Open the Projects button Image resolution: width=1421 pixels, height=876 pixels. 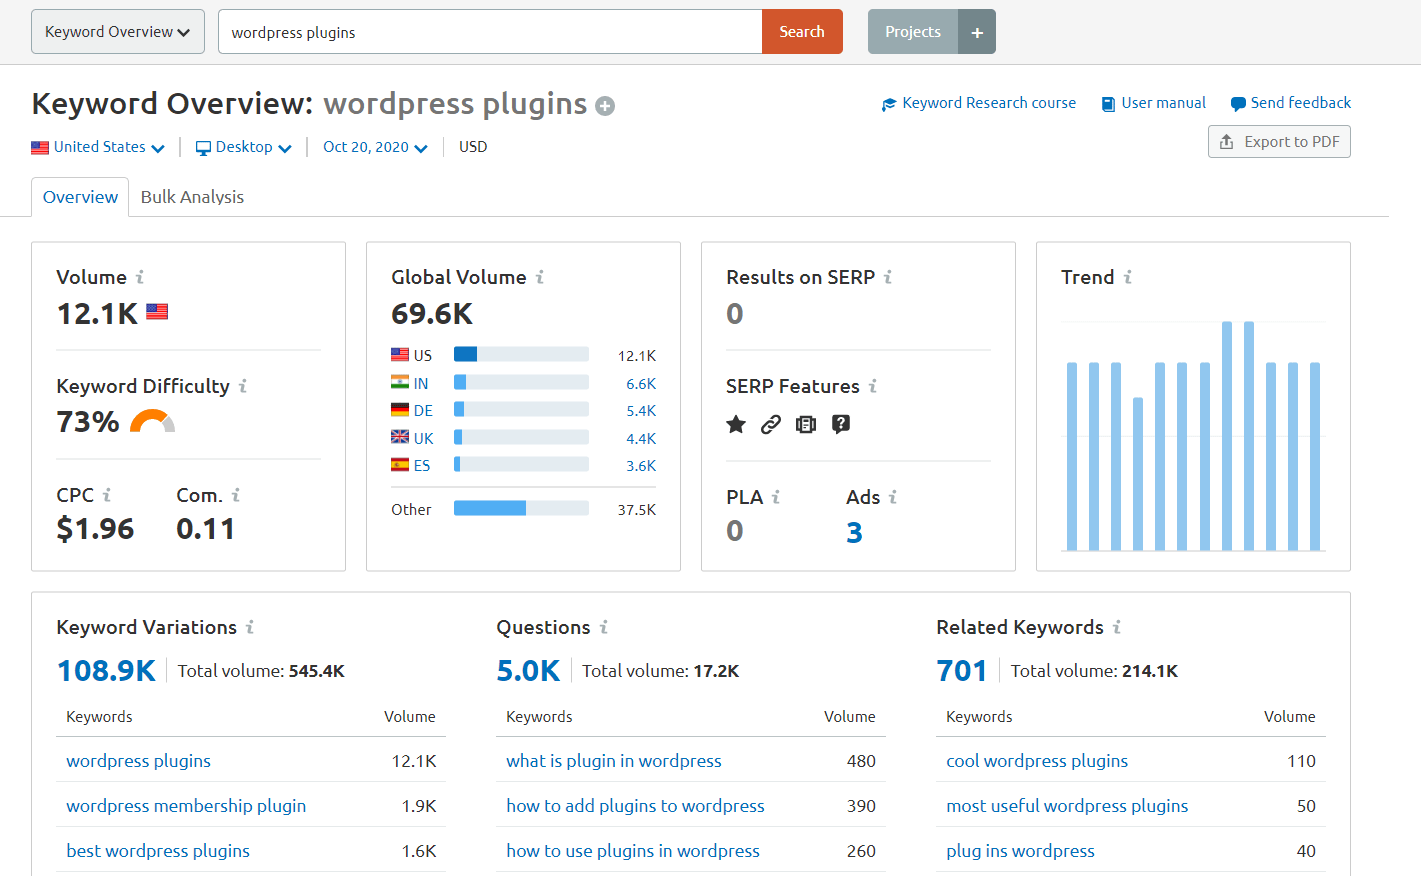coord(913,32)
